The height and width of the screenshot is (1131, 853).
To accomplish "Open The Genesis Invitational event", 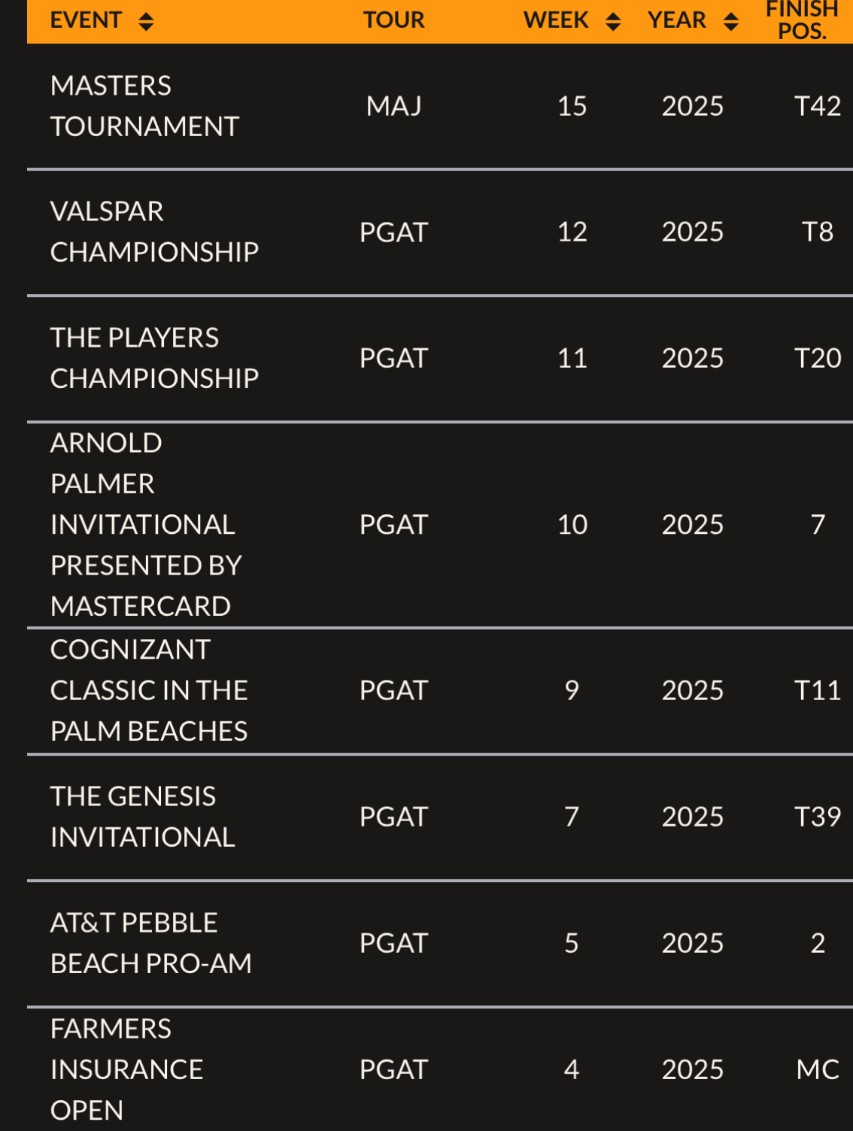I will 143,817.
